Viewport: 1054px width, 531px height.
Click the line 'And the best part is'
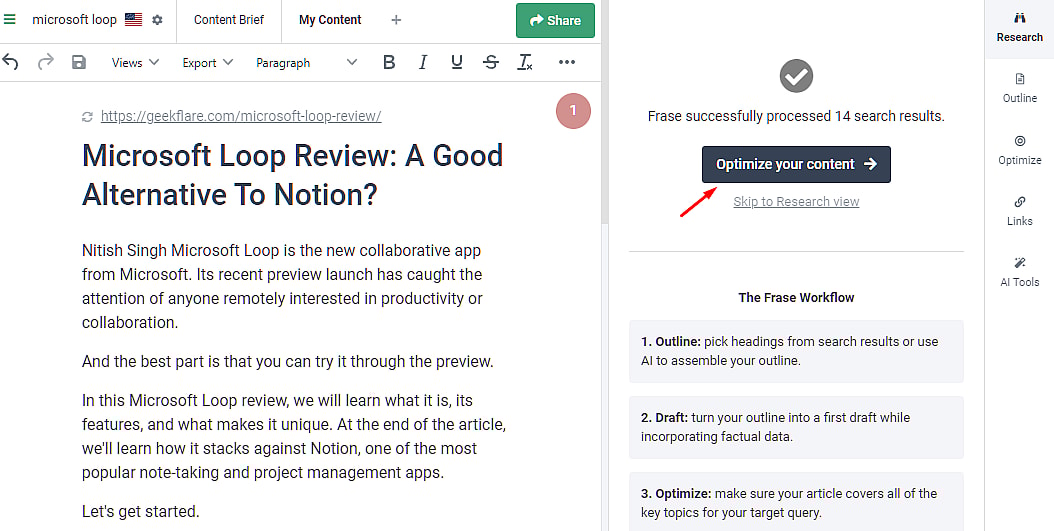(288, 362)
